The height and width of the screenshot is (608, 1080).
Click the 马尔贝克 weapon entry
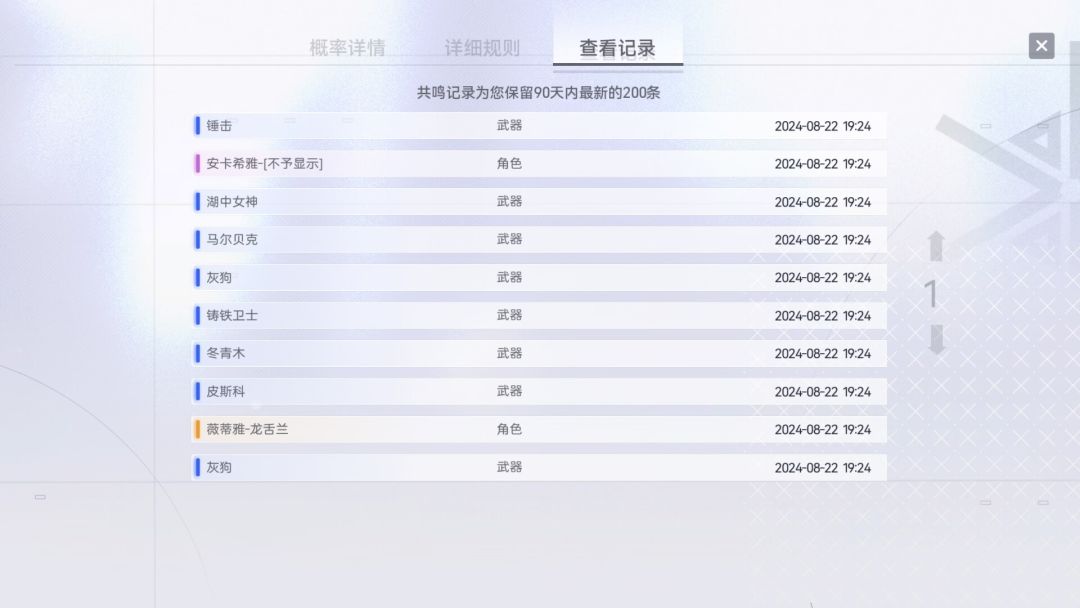coord(539,240)
